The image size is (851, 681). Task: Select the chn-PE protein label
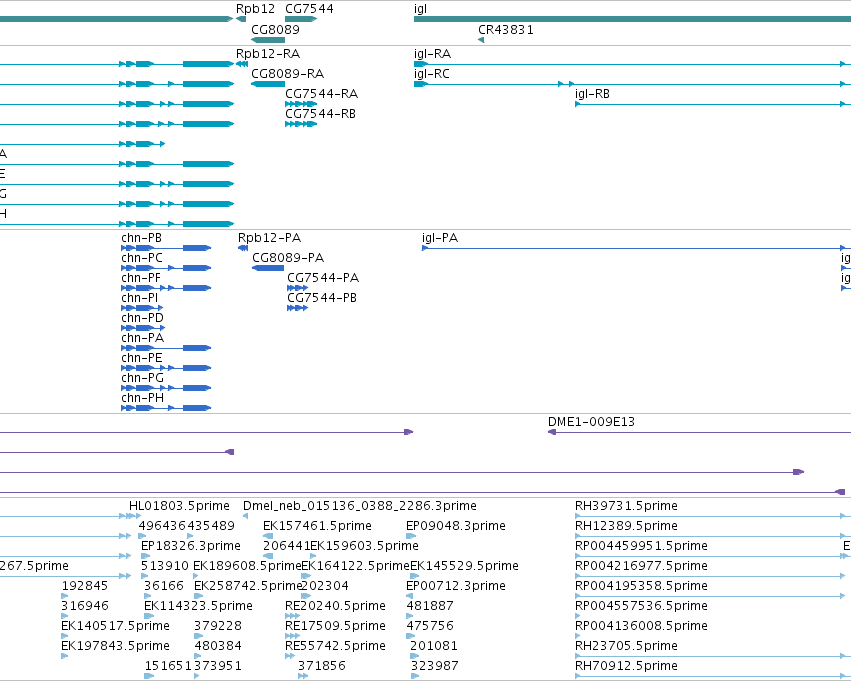click(x=142, y=358)
